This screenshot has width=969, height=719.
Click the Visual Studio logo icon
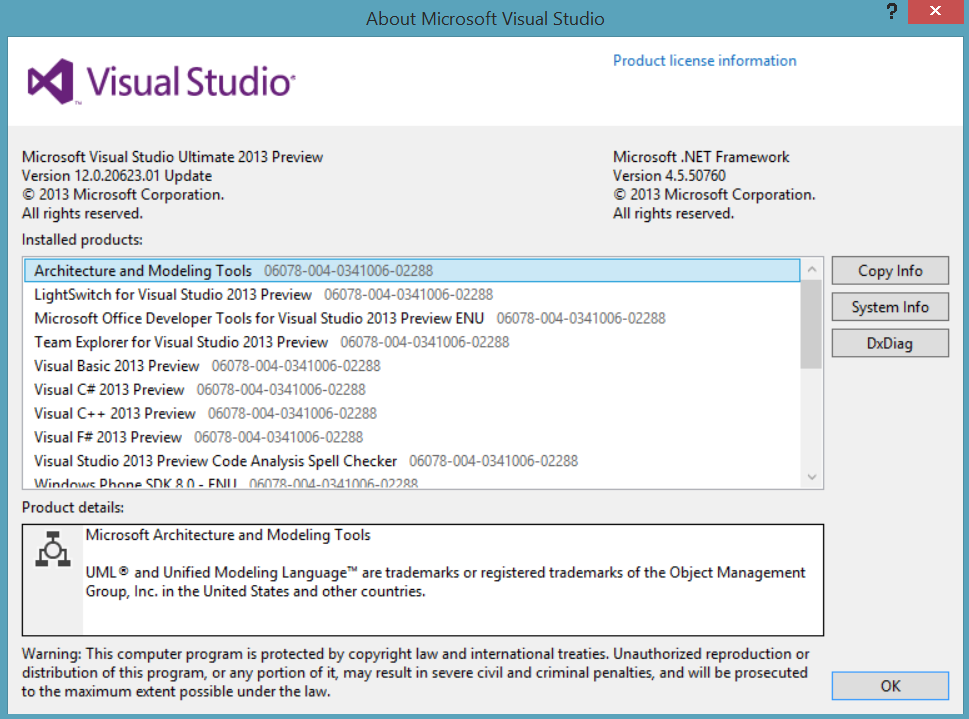point(51,82)
